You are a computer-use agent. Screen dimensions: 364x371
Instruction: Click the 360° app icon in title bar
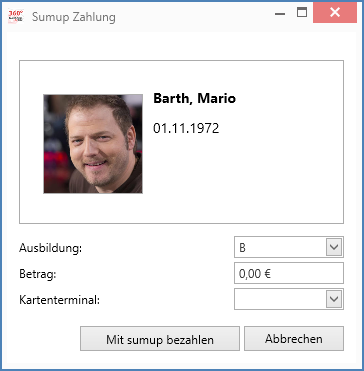(16, 16)
